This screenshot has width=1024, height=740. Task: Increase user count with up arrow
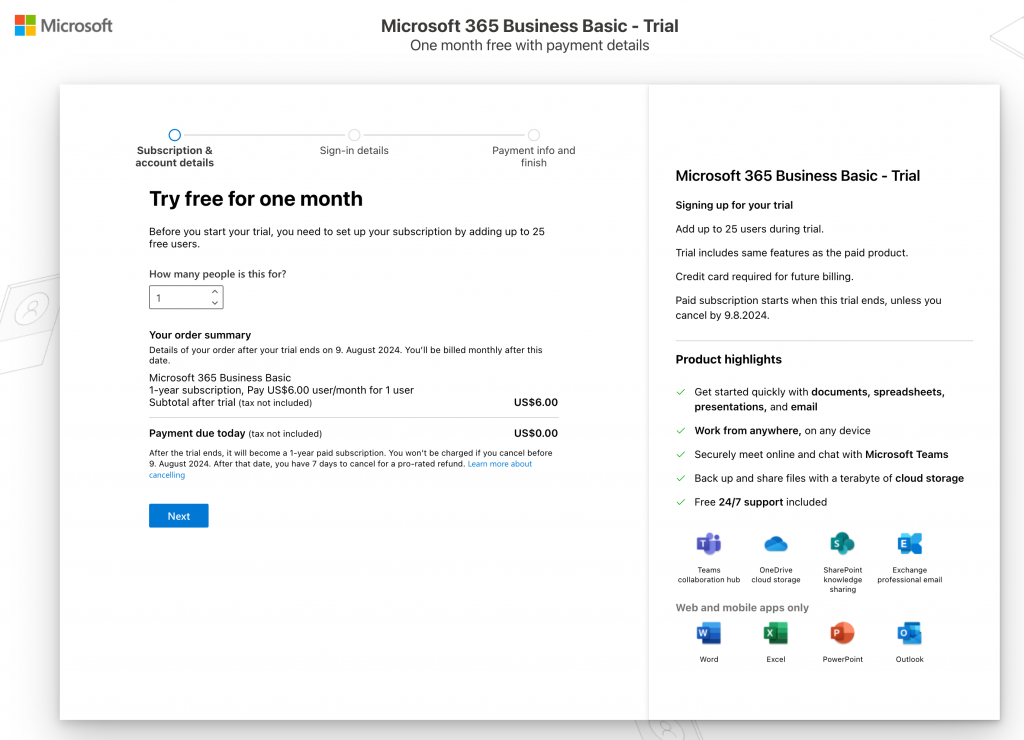(x=215, y=292)
